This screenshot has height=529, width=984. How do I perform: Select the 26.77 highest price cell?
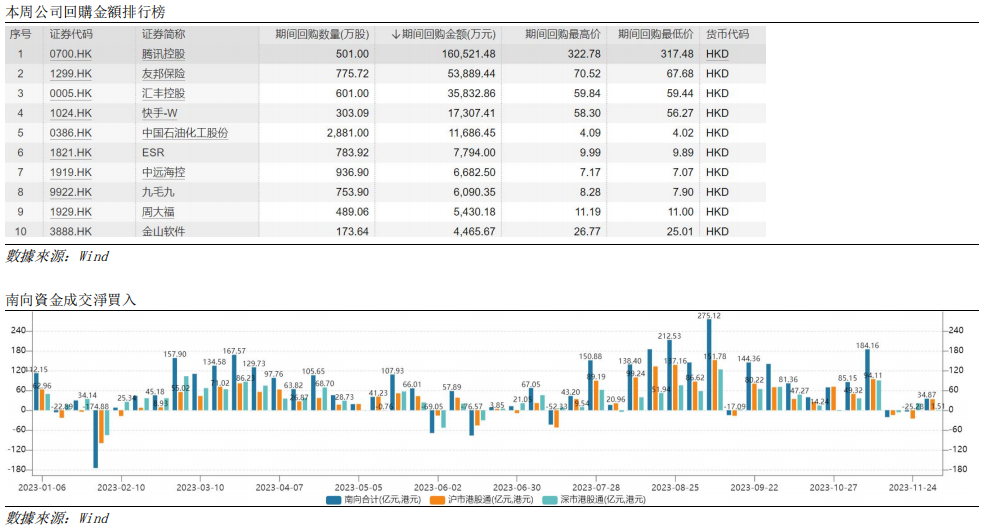click(587, 232)
